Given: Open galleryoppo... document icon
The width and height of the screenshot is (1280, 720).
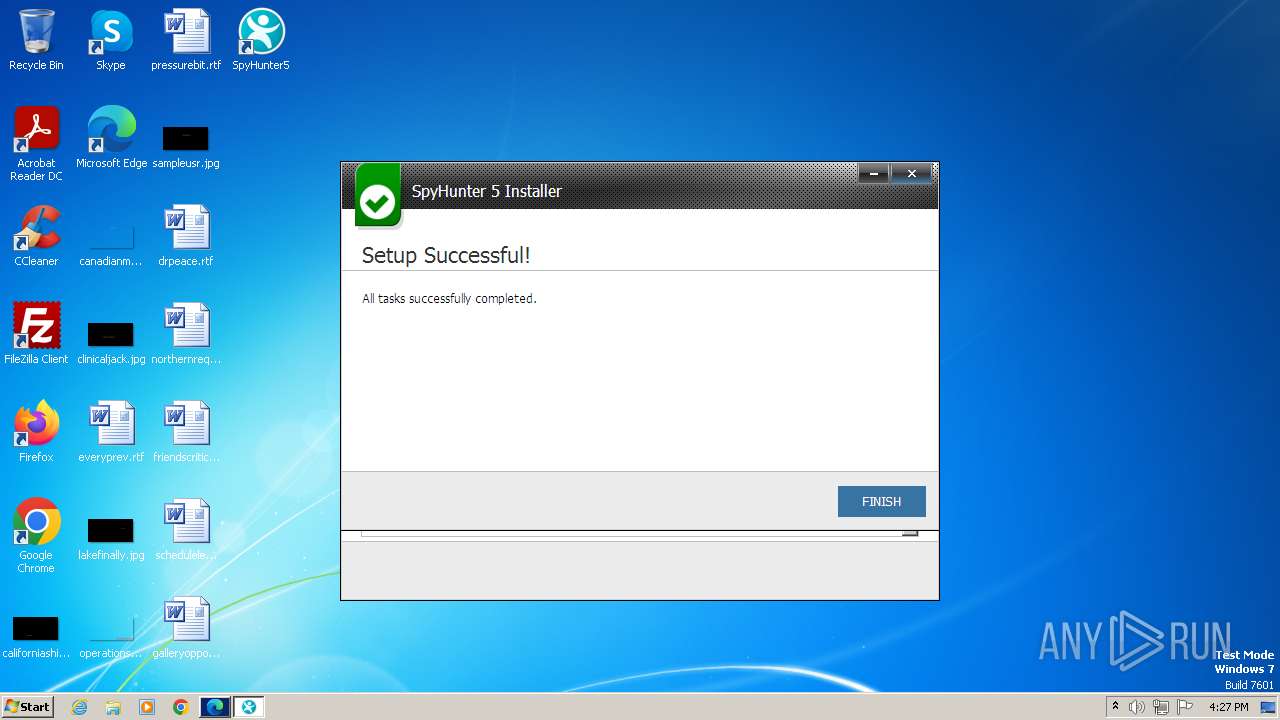Looking at the screenshot, I should (186, 628).
